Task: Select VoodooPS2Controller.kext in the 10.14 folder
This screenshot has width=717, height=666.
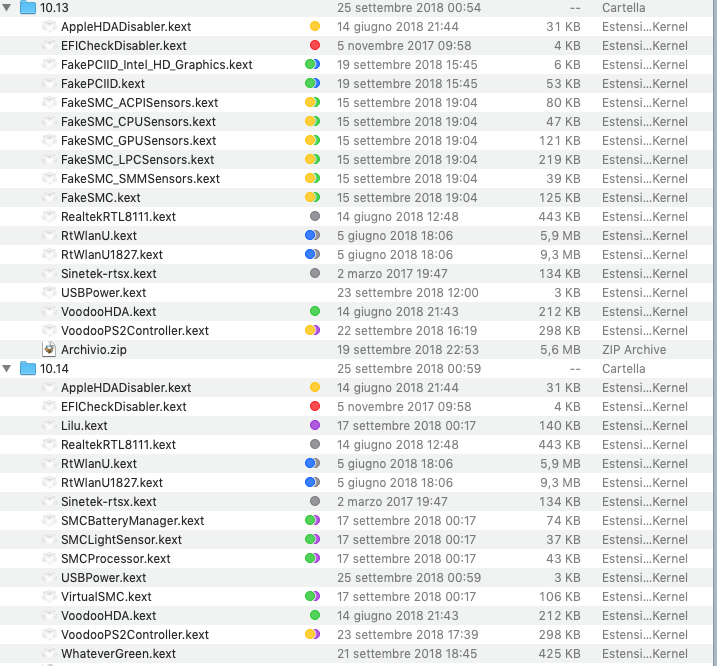Action: [x=135, y=635]
